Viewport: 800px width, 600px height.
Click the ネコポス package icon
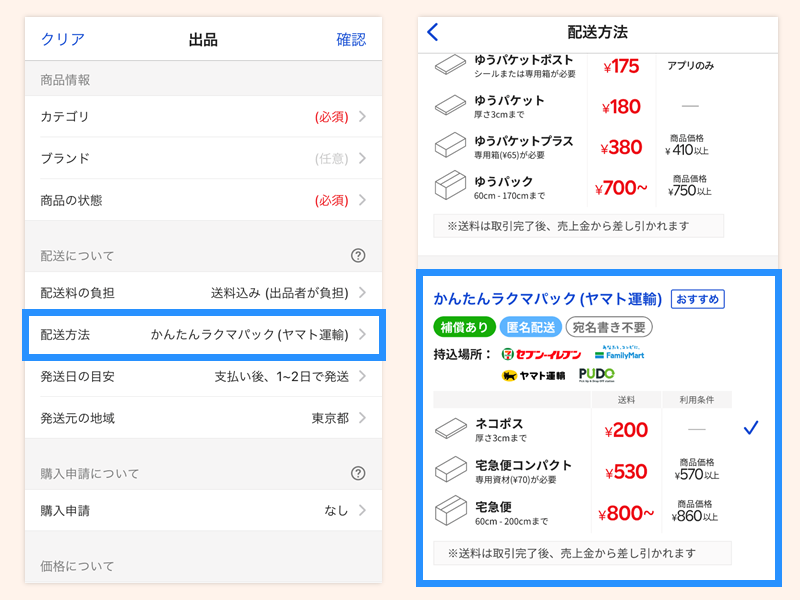point(451,428)
